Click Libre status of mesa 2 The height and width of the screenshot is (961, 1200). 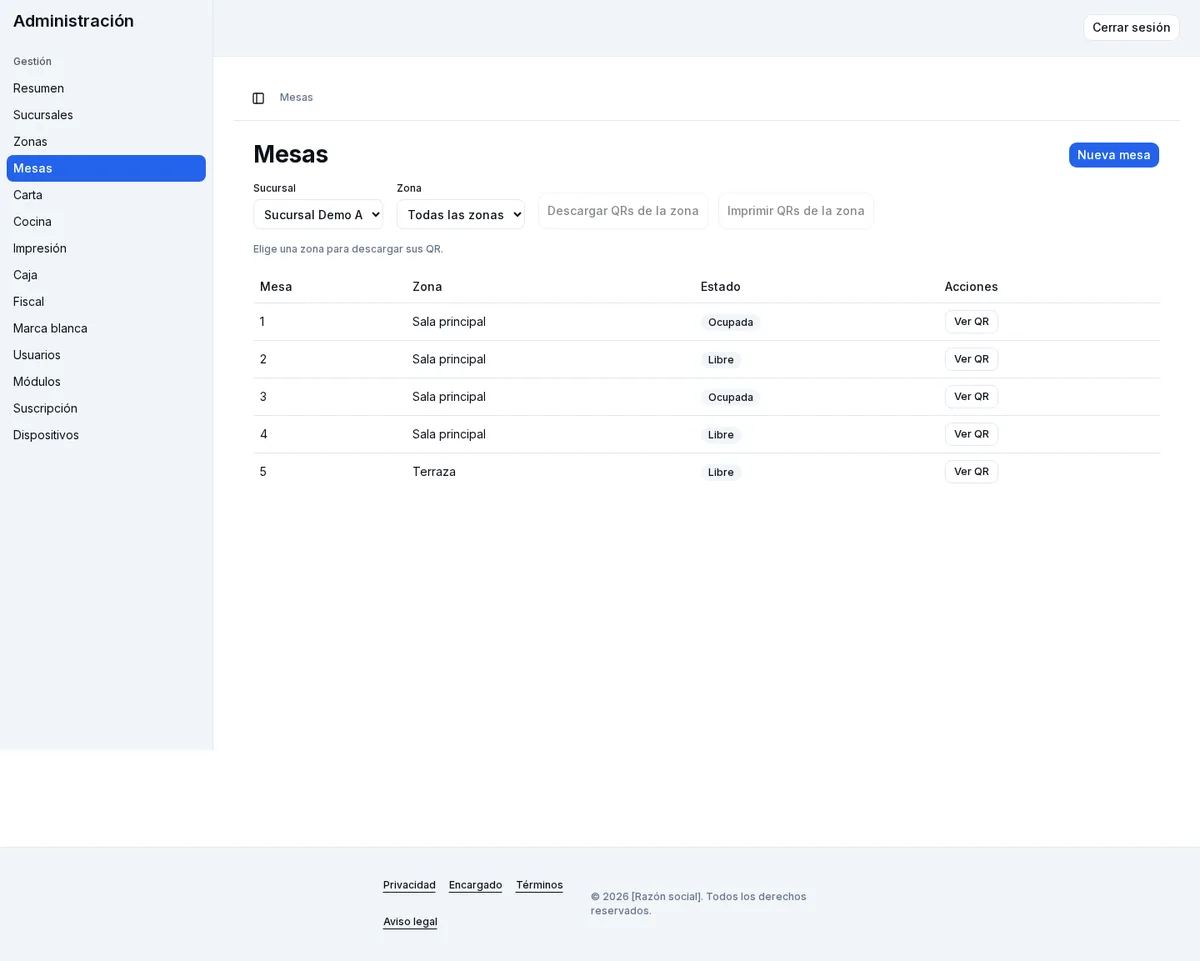coord(721,360)
